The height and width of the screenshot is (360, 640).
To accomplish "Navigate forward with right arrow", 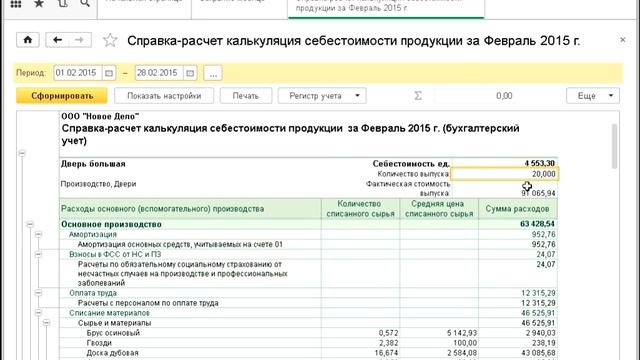I will (80, 40).
